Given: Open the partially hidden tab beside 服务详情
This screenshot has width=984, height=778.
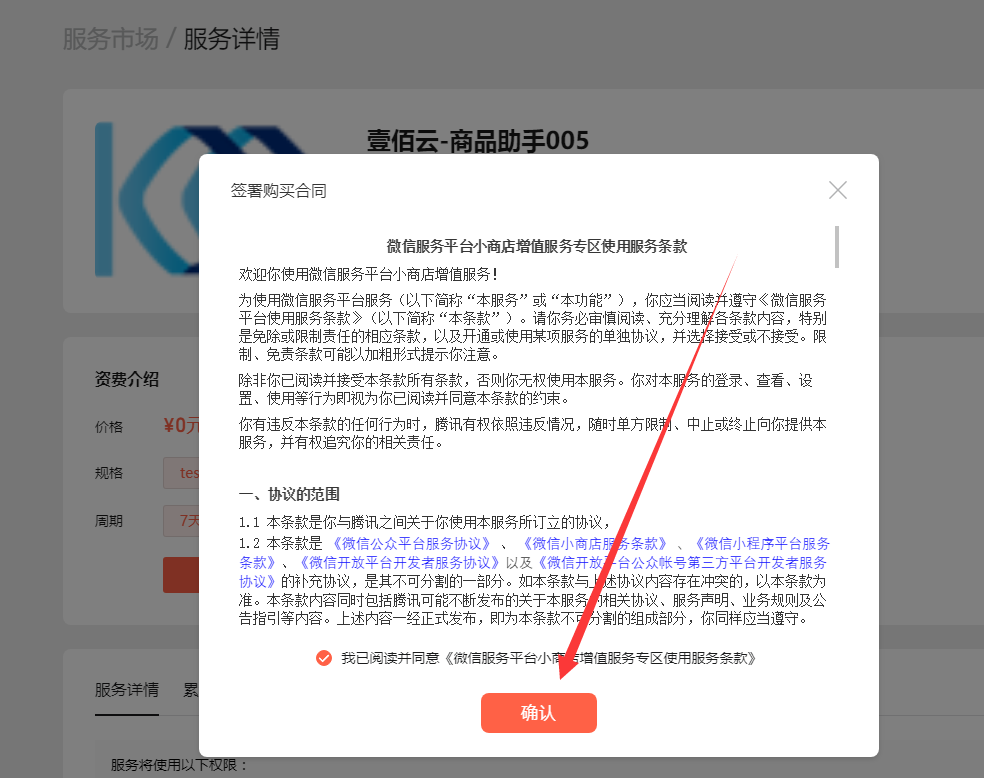Looking at the screenshot, I should 191,690.
